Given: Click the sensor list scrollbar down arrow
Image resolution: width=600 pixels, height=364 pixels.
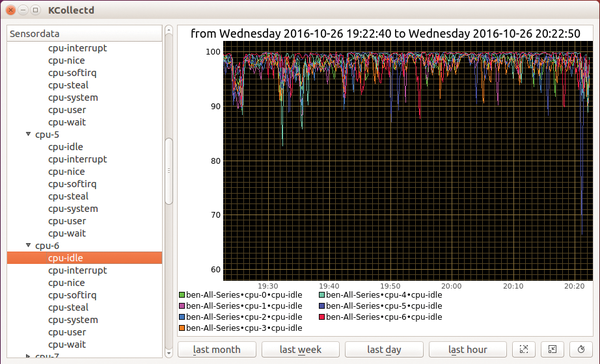Looking at the screenshot, I should tap(168, 353).
